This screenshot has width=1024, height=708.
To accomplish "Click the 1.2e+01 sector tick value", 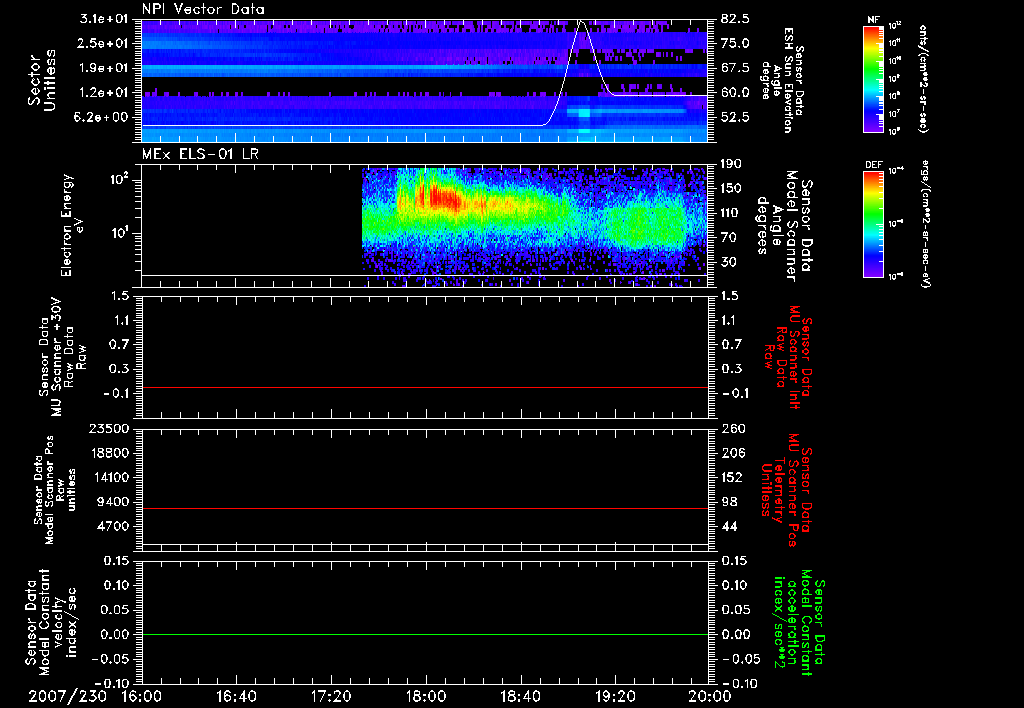I will tap(105, 93).
